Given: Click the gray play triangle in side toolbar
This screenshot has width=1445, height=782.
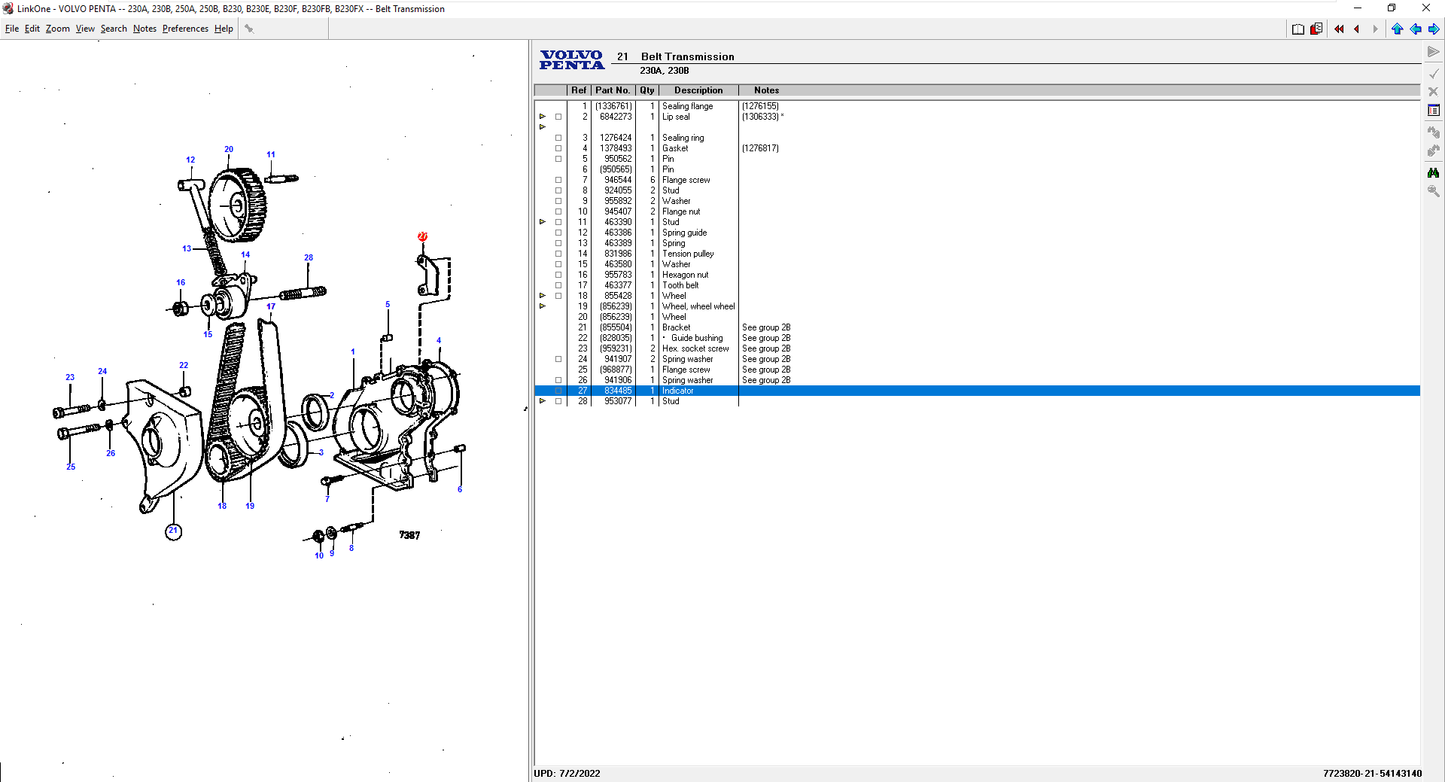Looking at the screenshot, I should tap(1433, 52).
